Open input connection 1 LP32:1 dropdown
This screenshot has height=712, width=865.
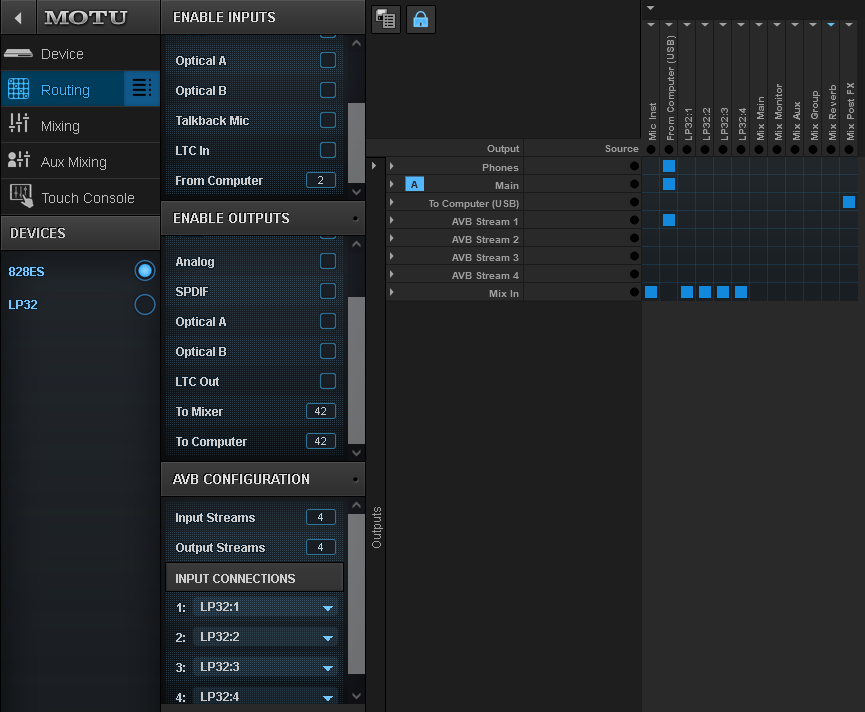(265, 607)
